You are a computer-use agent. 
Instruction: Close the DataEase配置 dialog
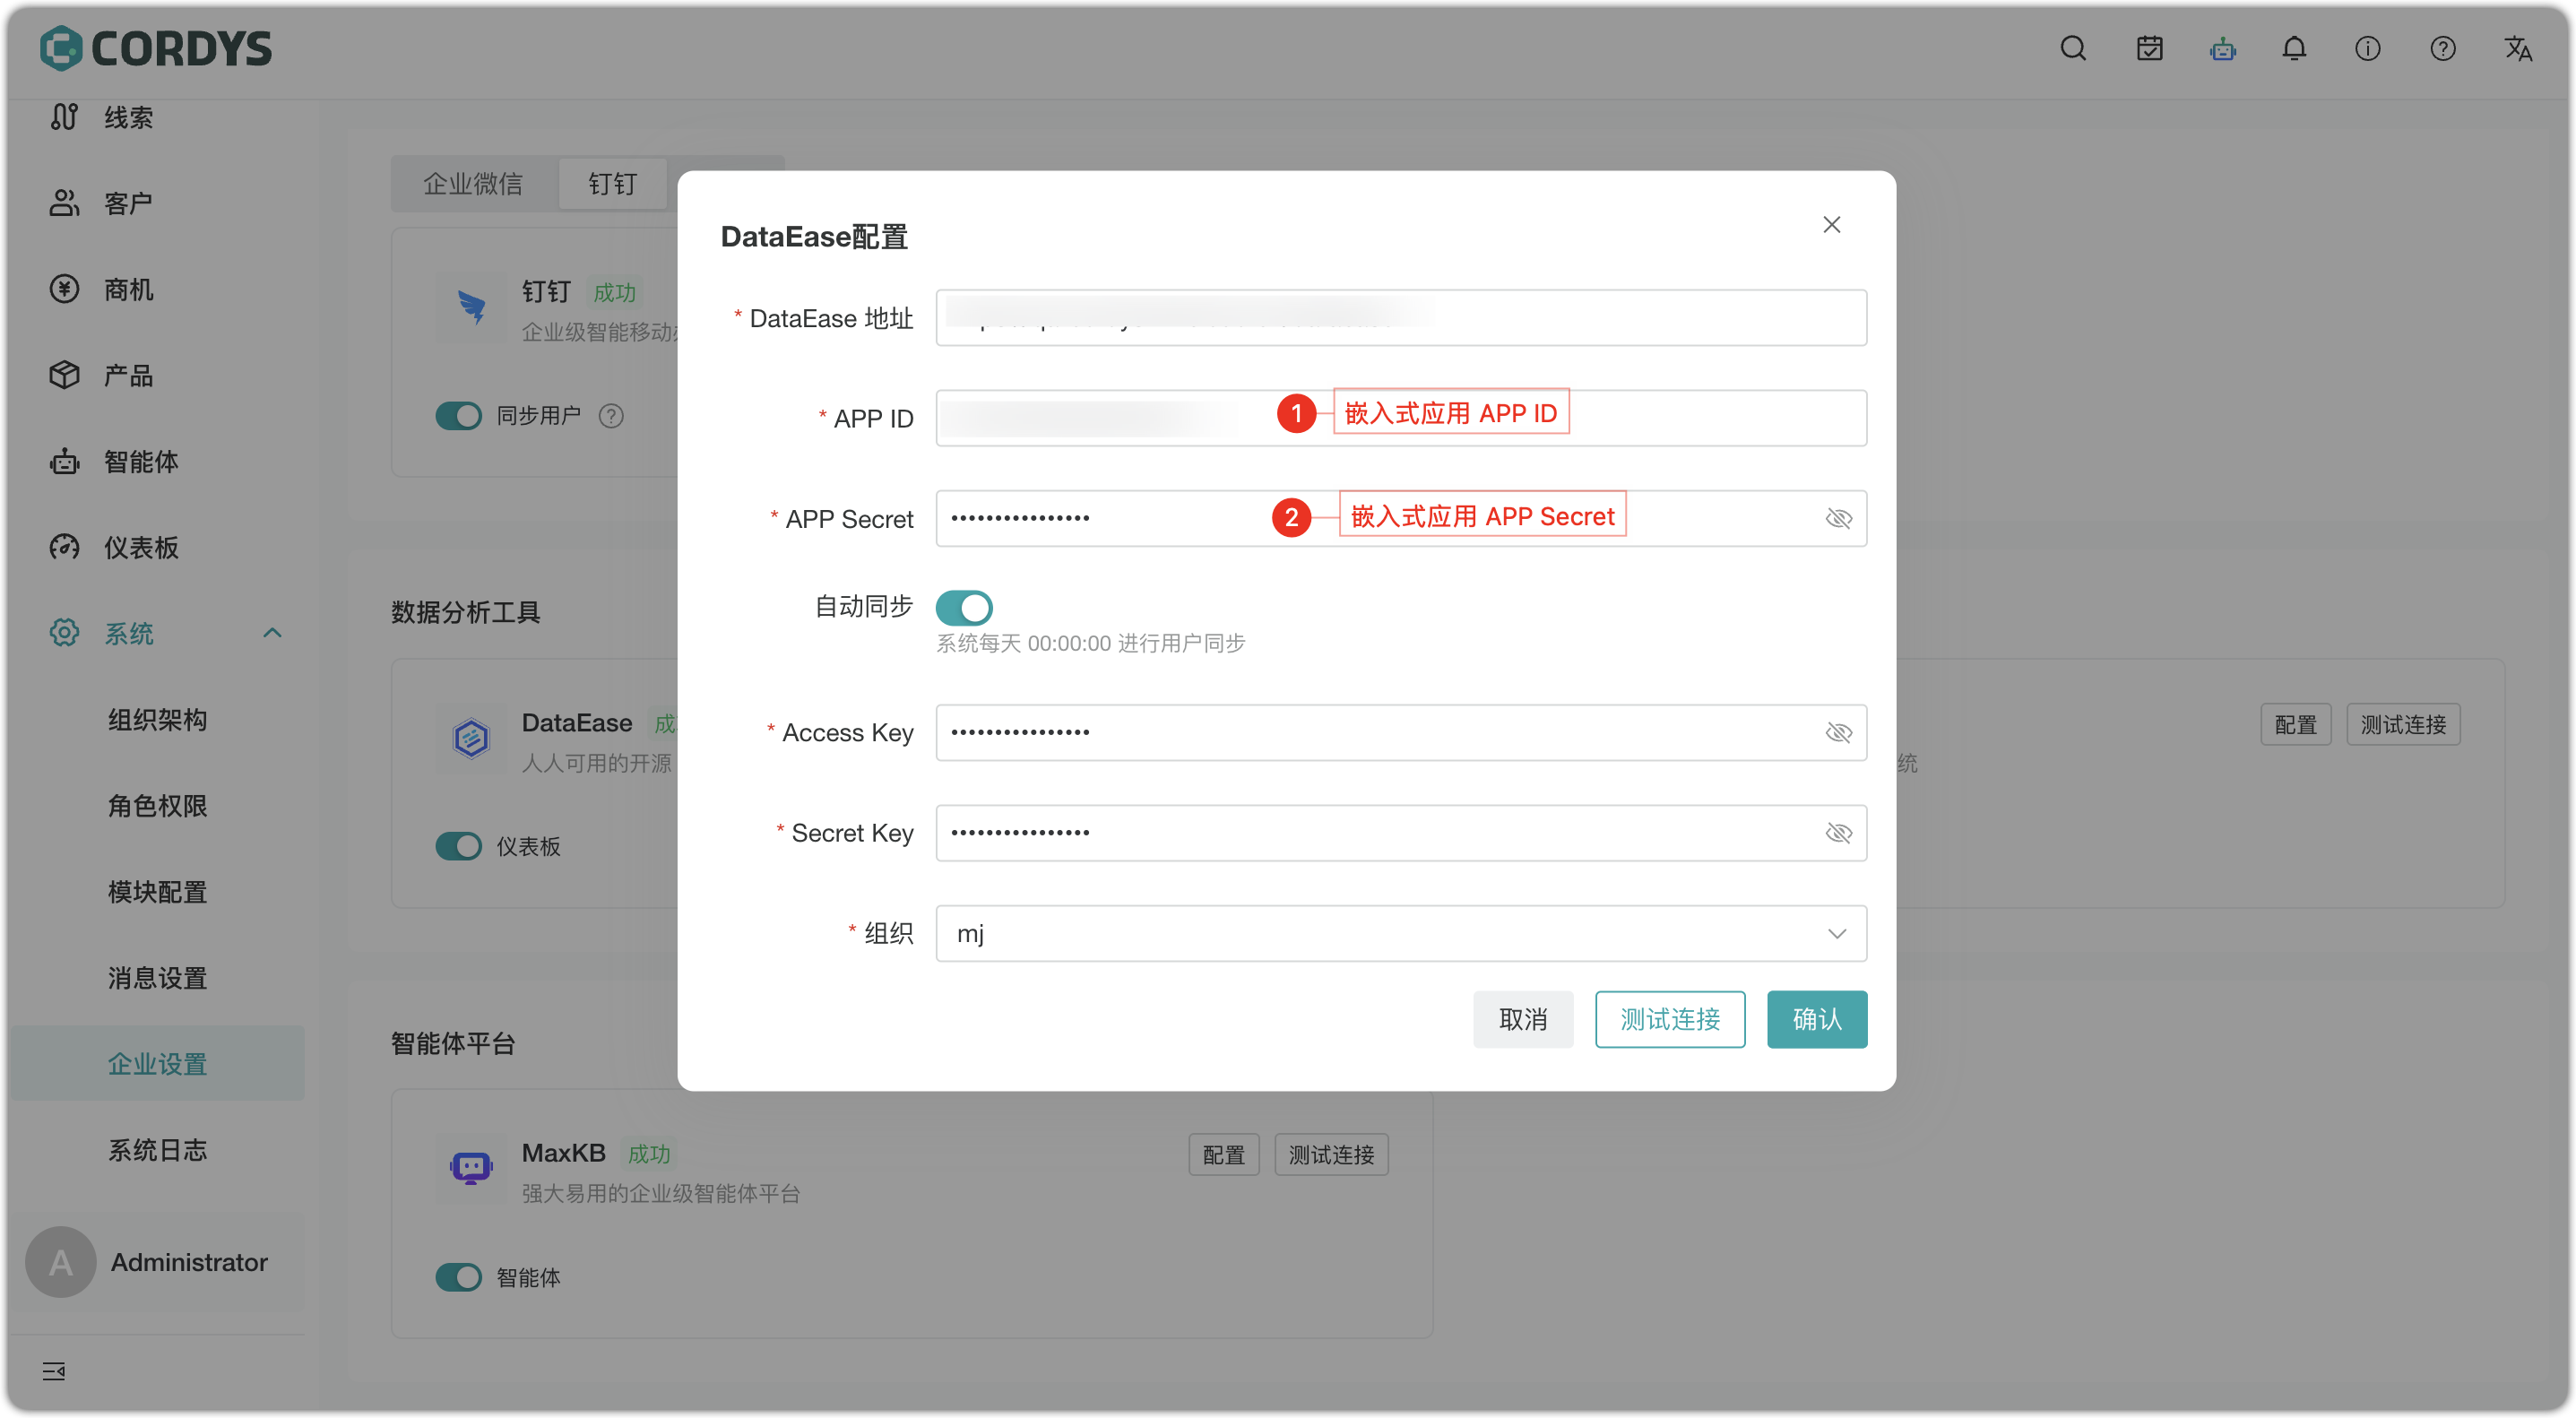pos(1831,225)
